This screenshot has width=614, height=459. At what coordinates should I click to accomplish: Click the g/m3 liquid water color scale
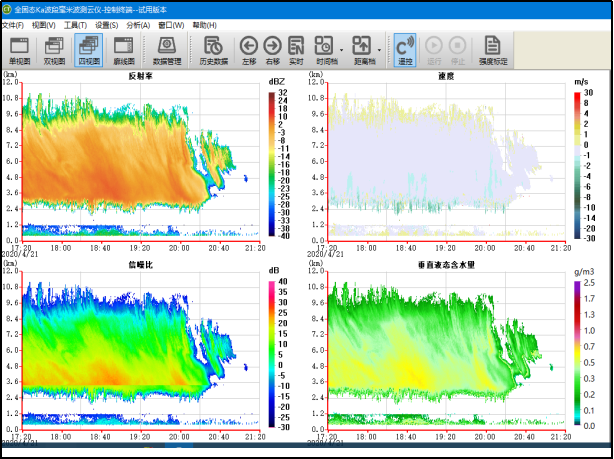577,354
